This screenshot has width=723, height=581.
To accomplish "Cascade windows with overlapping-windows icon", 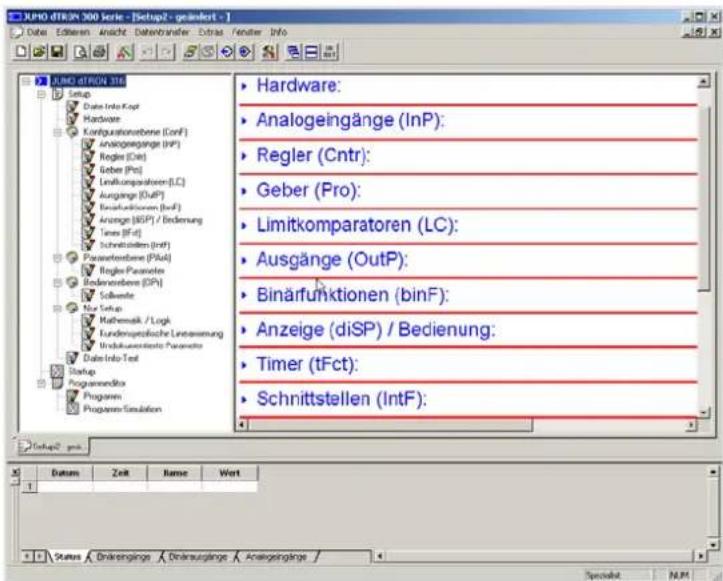I will [x=293, y=52].
